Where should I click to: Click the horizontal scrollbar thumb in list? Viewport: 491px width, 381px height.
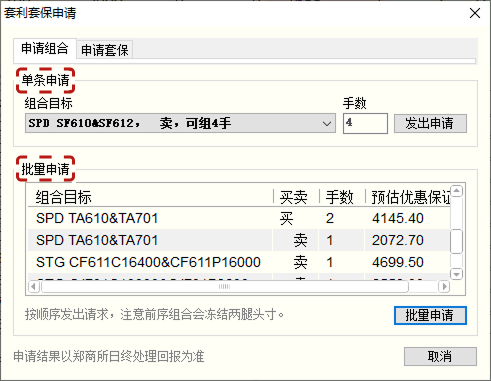point(225,286)
